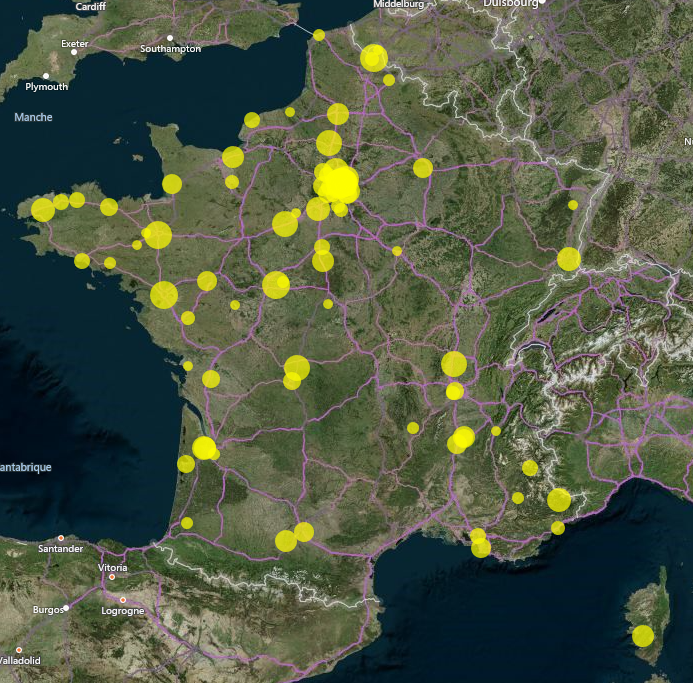Viewport: 693px width, 683px height.
Task: Click the Cardiff city label
Action: pos(91,6)
